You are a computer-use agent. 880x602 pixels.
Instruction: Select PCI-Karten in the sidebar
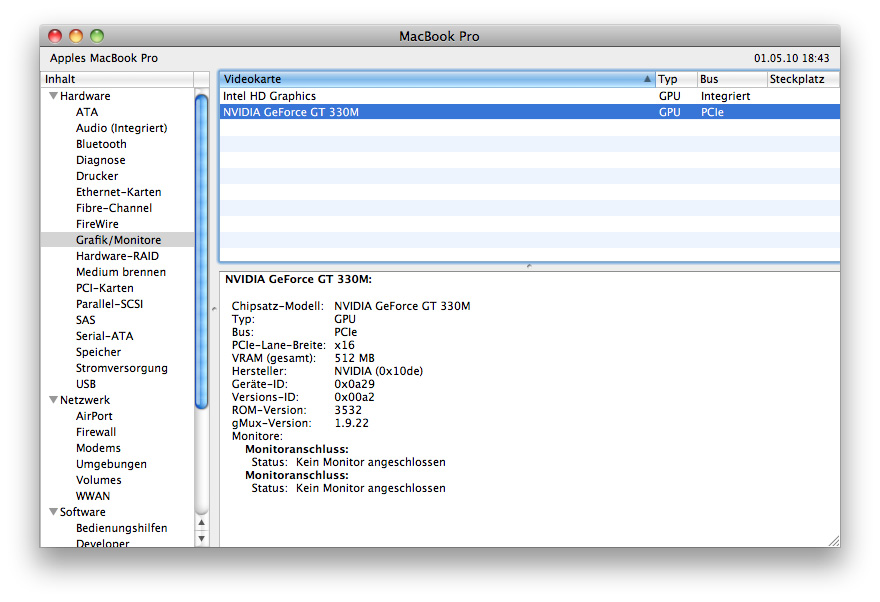[x=104, y=288]
